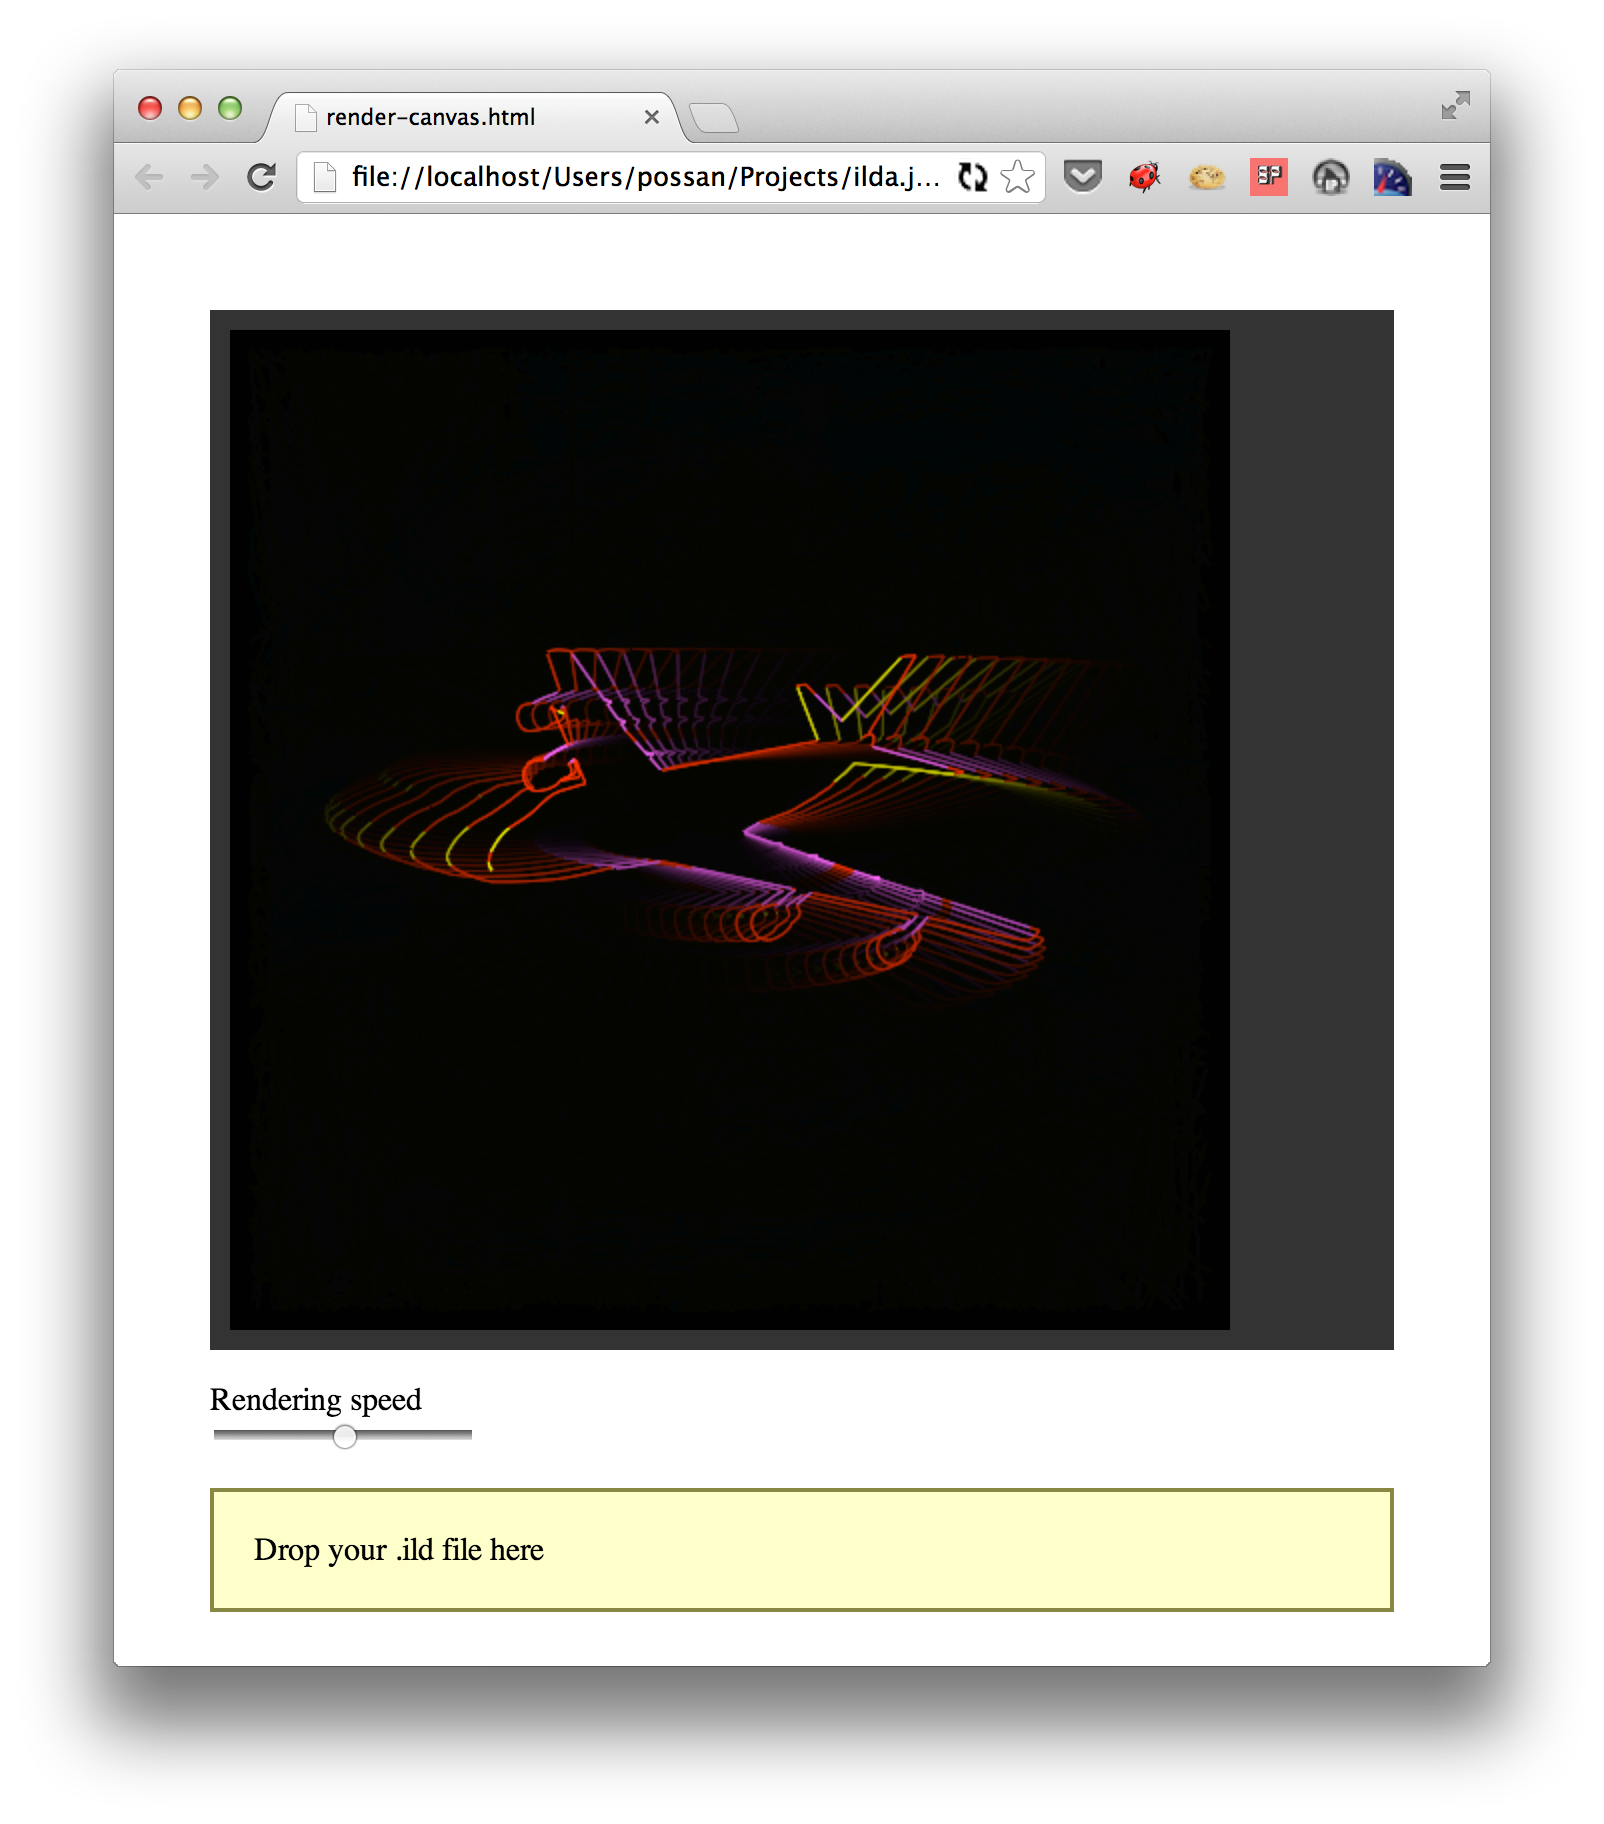Reload the page with the refresh button
The height and width of the screenshot is (1824, 1604).
[x=262, y=177]
